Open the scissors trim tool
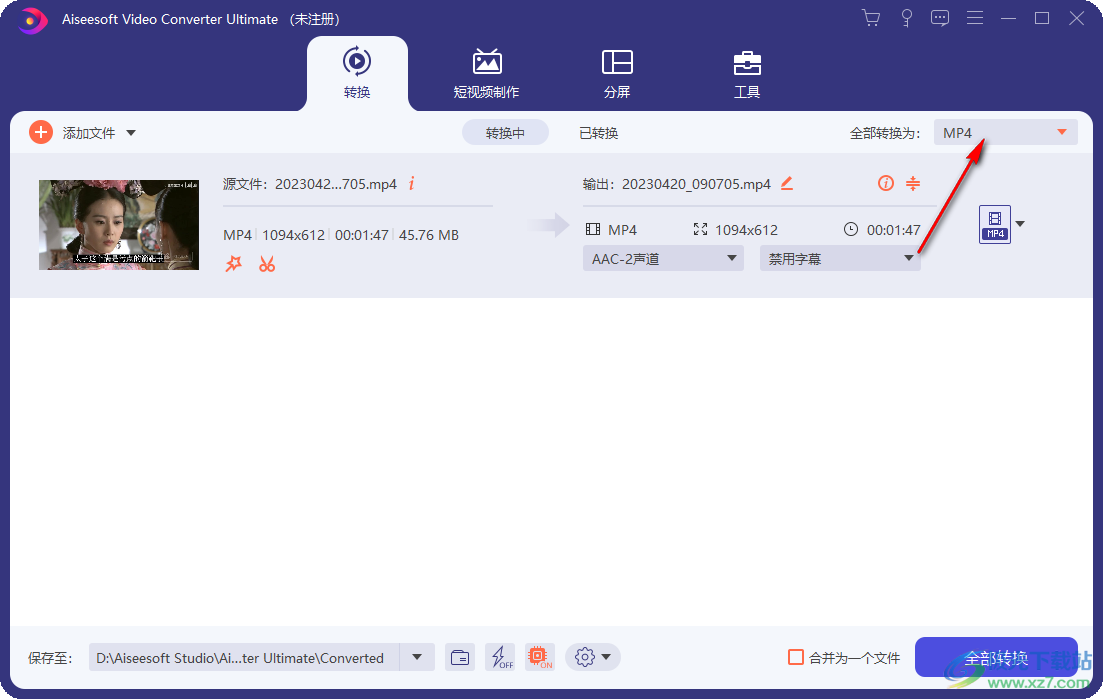 [x=267, y=264]
